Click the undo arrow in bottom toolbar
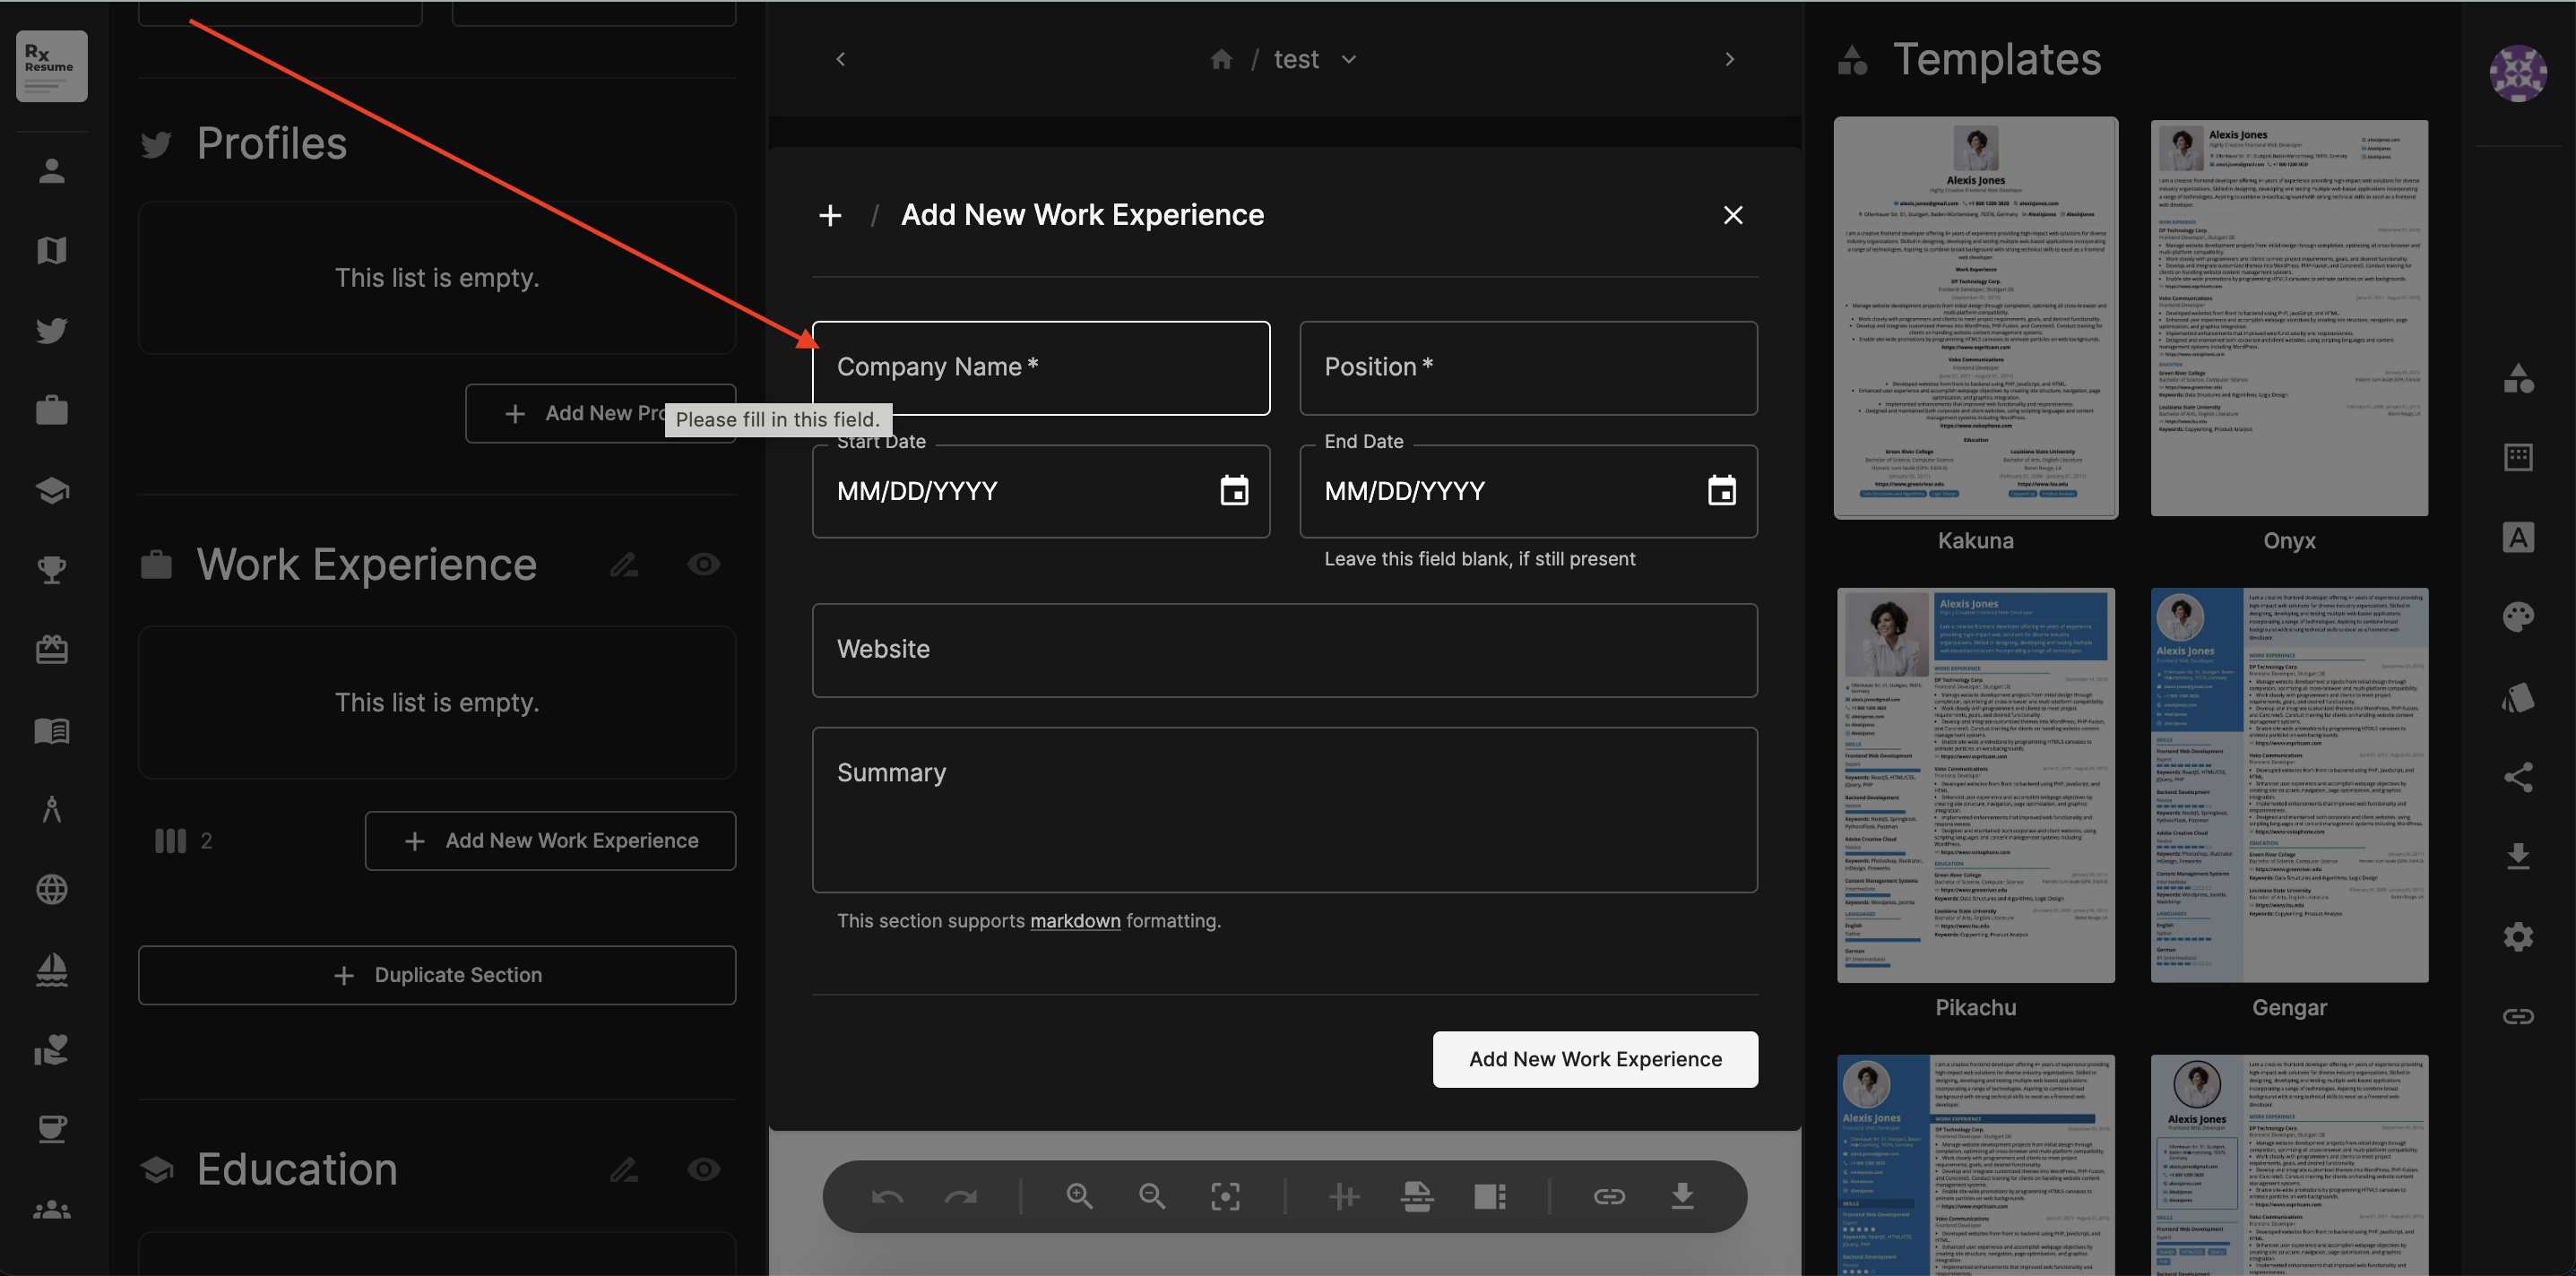The image size is (2576, 1276). click(887, 1196)
